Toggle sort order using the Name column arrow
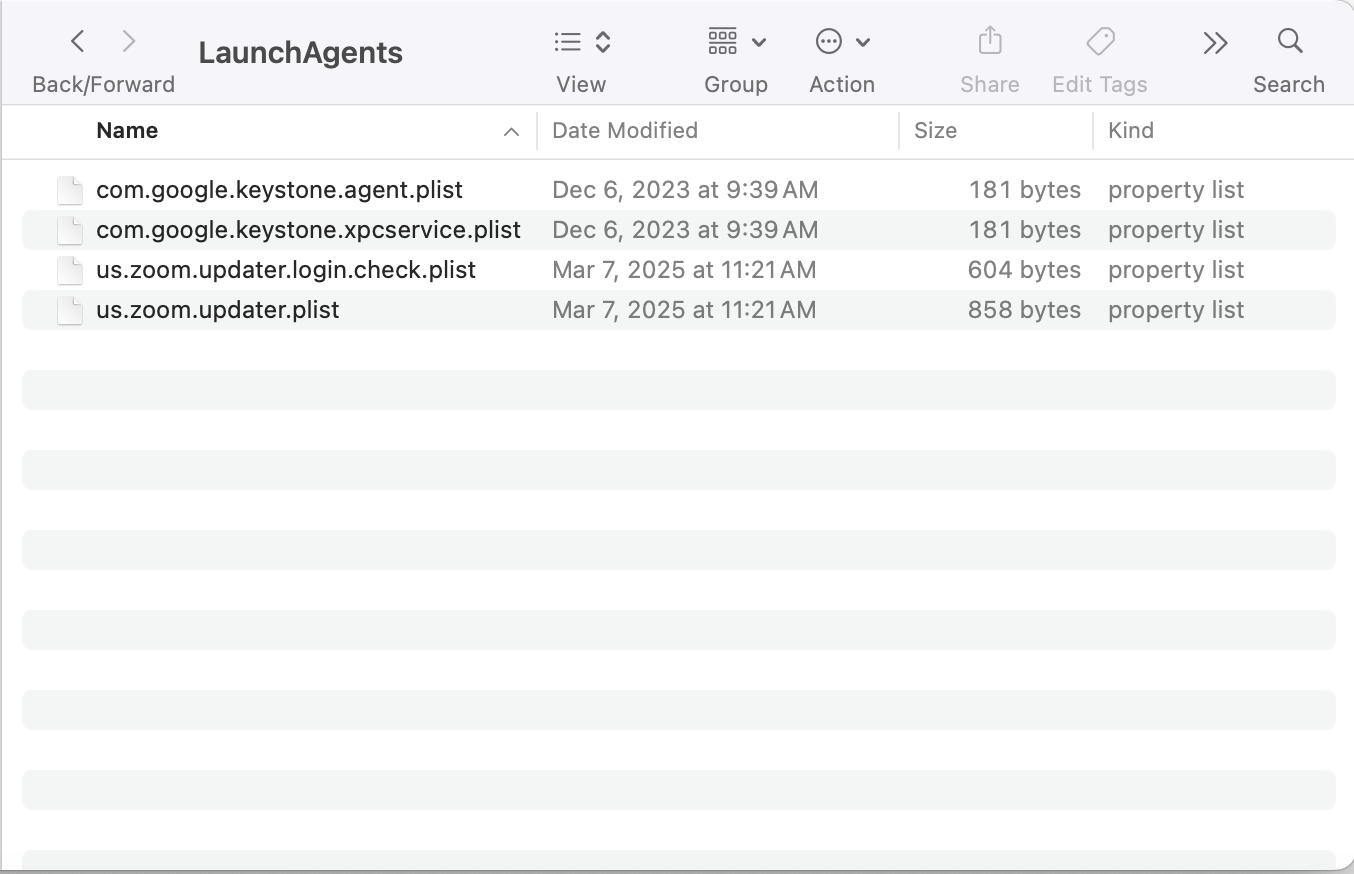The height and width of the screenshot is (874, 1354). (512, 132)
